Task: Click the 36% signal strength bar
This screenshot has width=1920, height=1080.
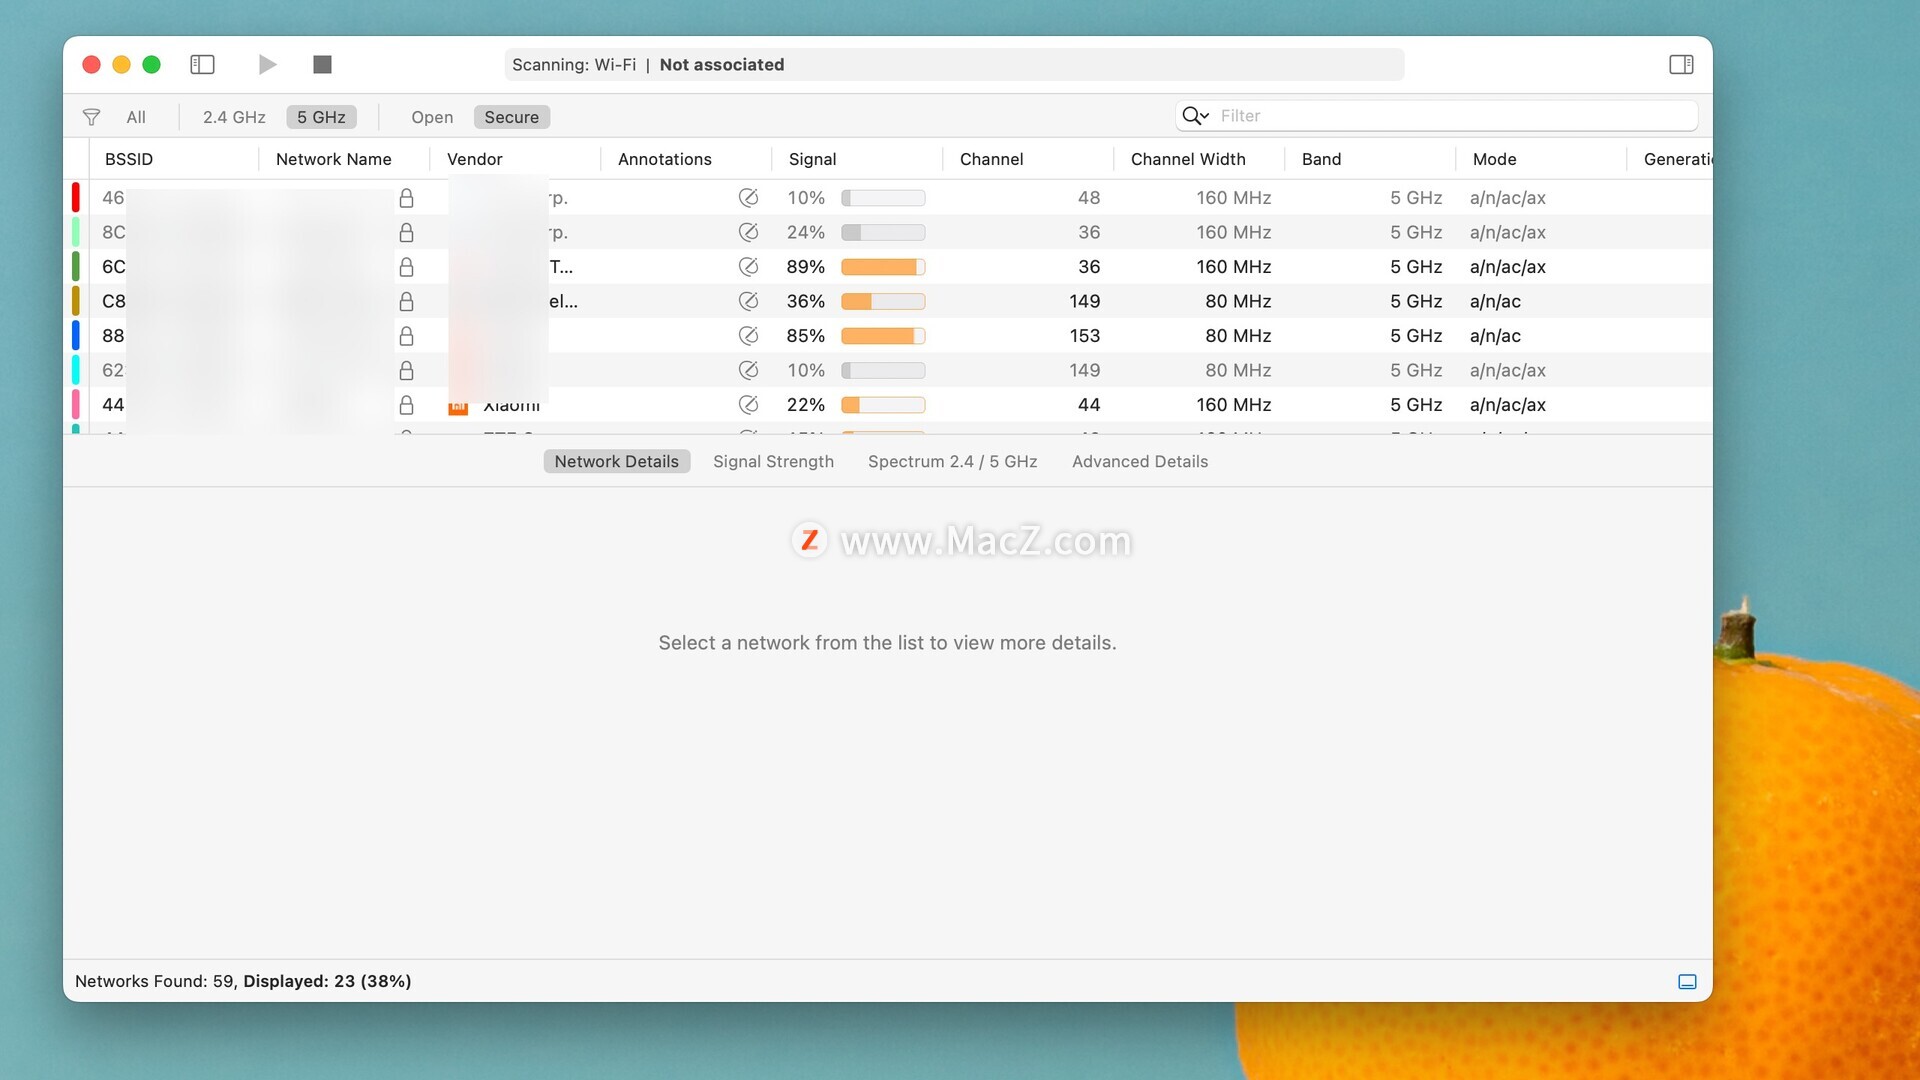Action: point(883,301)
